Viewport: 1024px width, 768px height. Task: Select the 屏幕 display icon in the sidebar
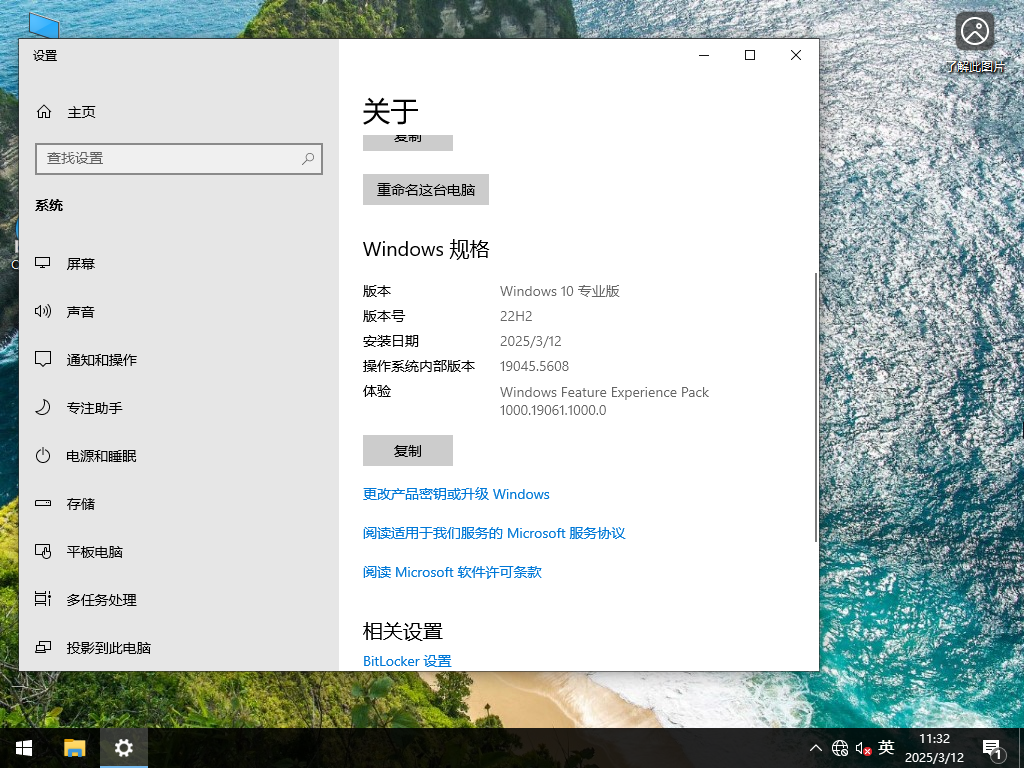[x=42, y=263]
